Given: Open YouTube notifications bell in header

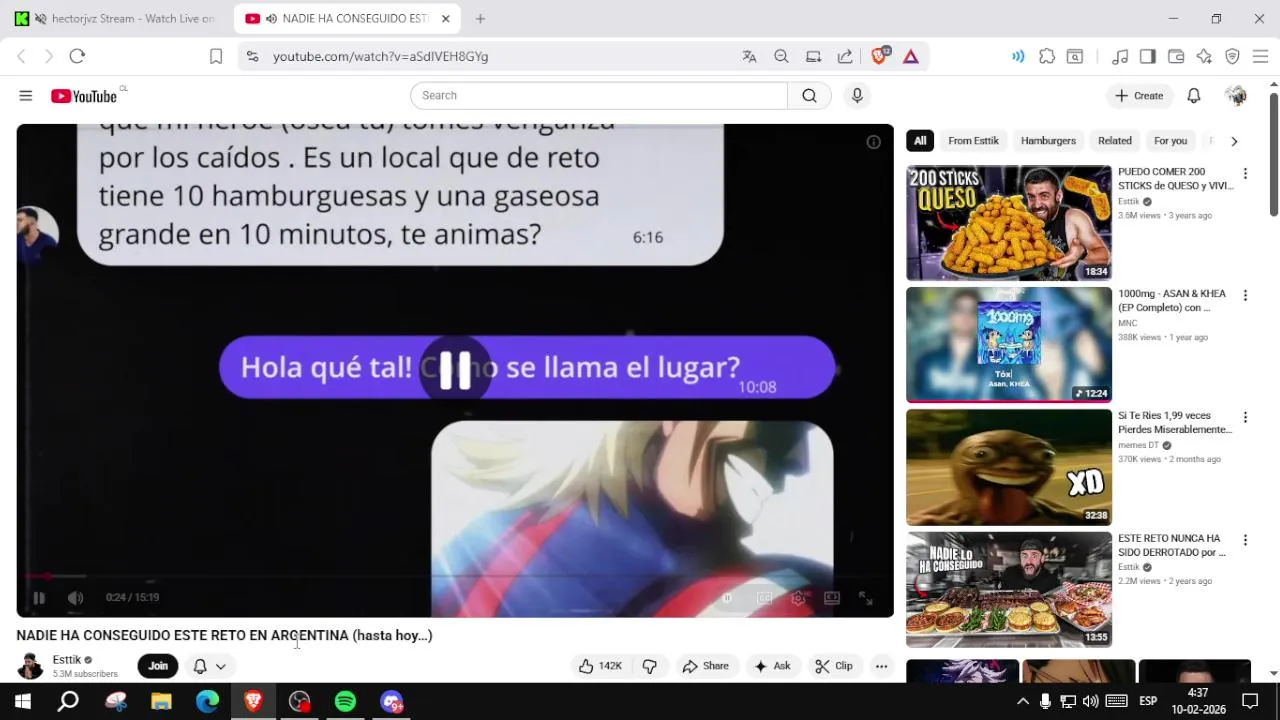Looking at the screenshot, I should [1193, 96].
